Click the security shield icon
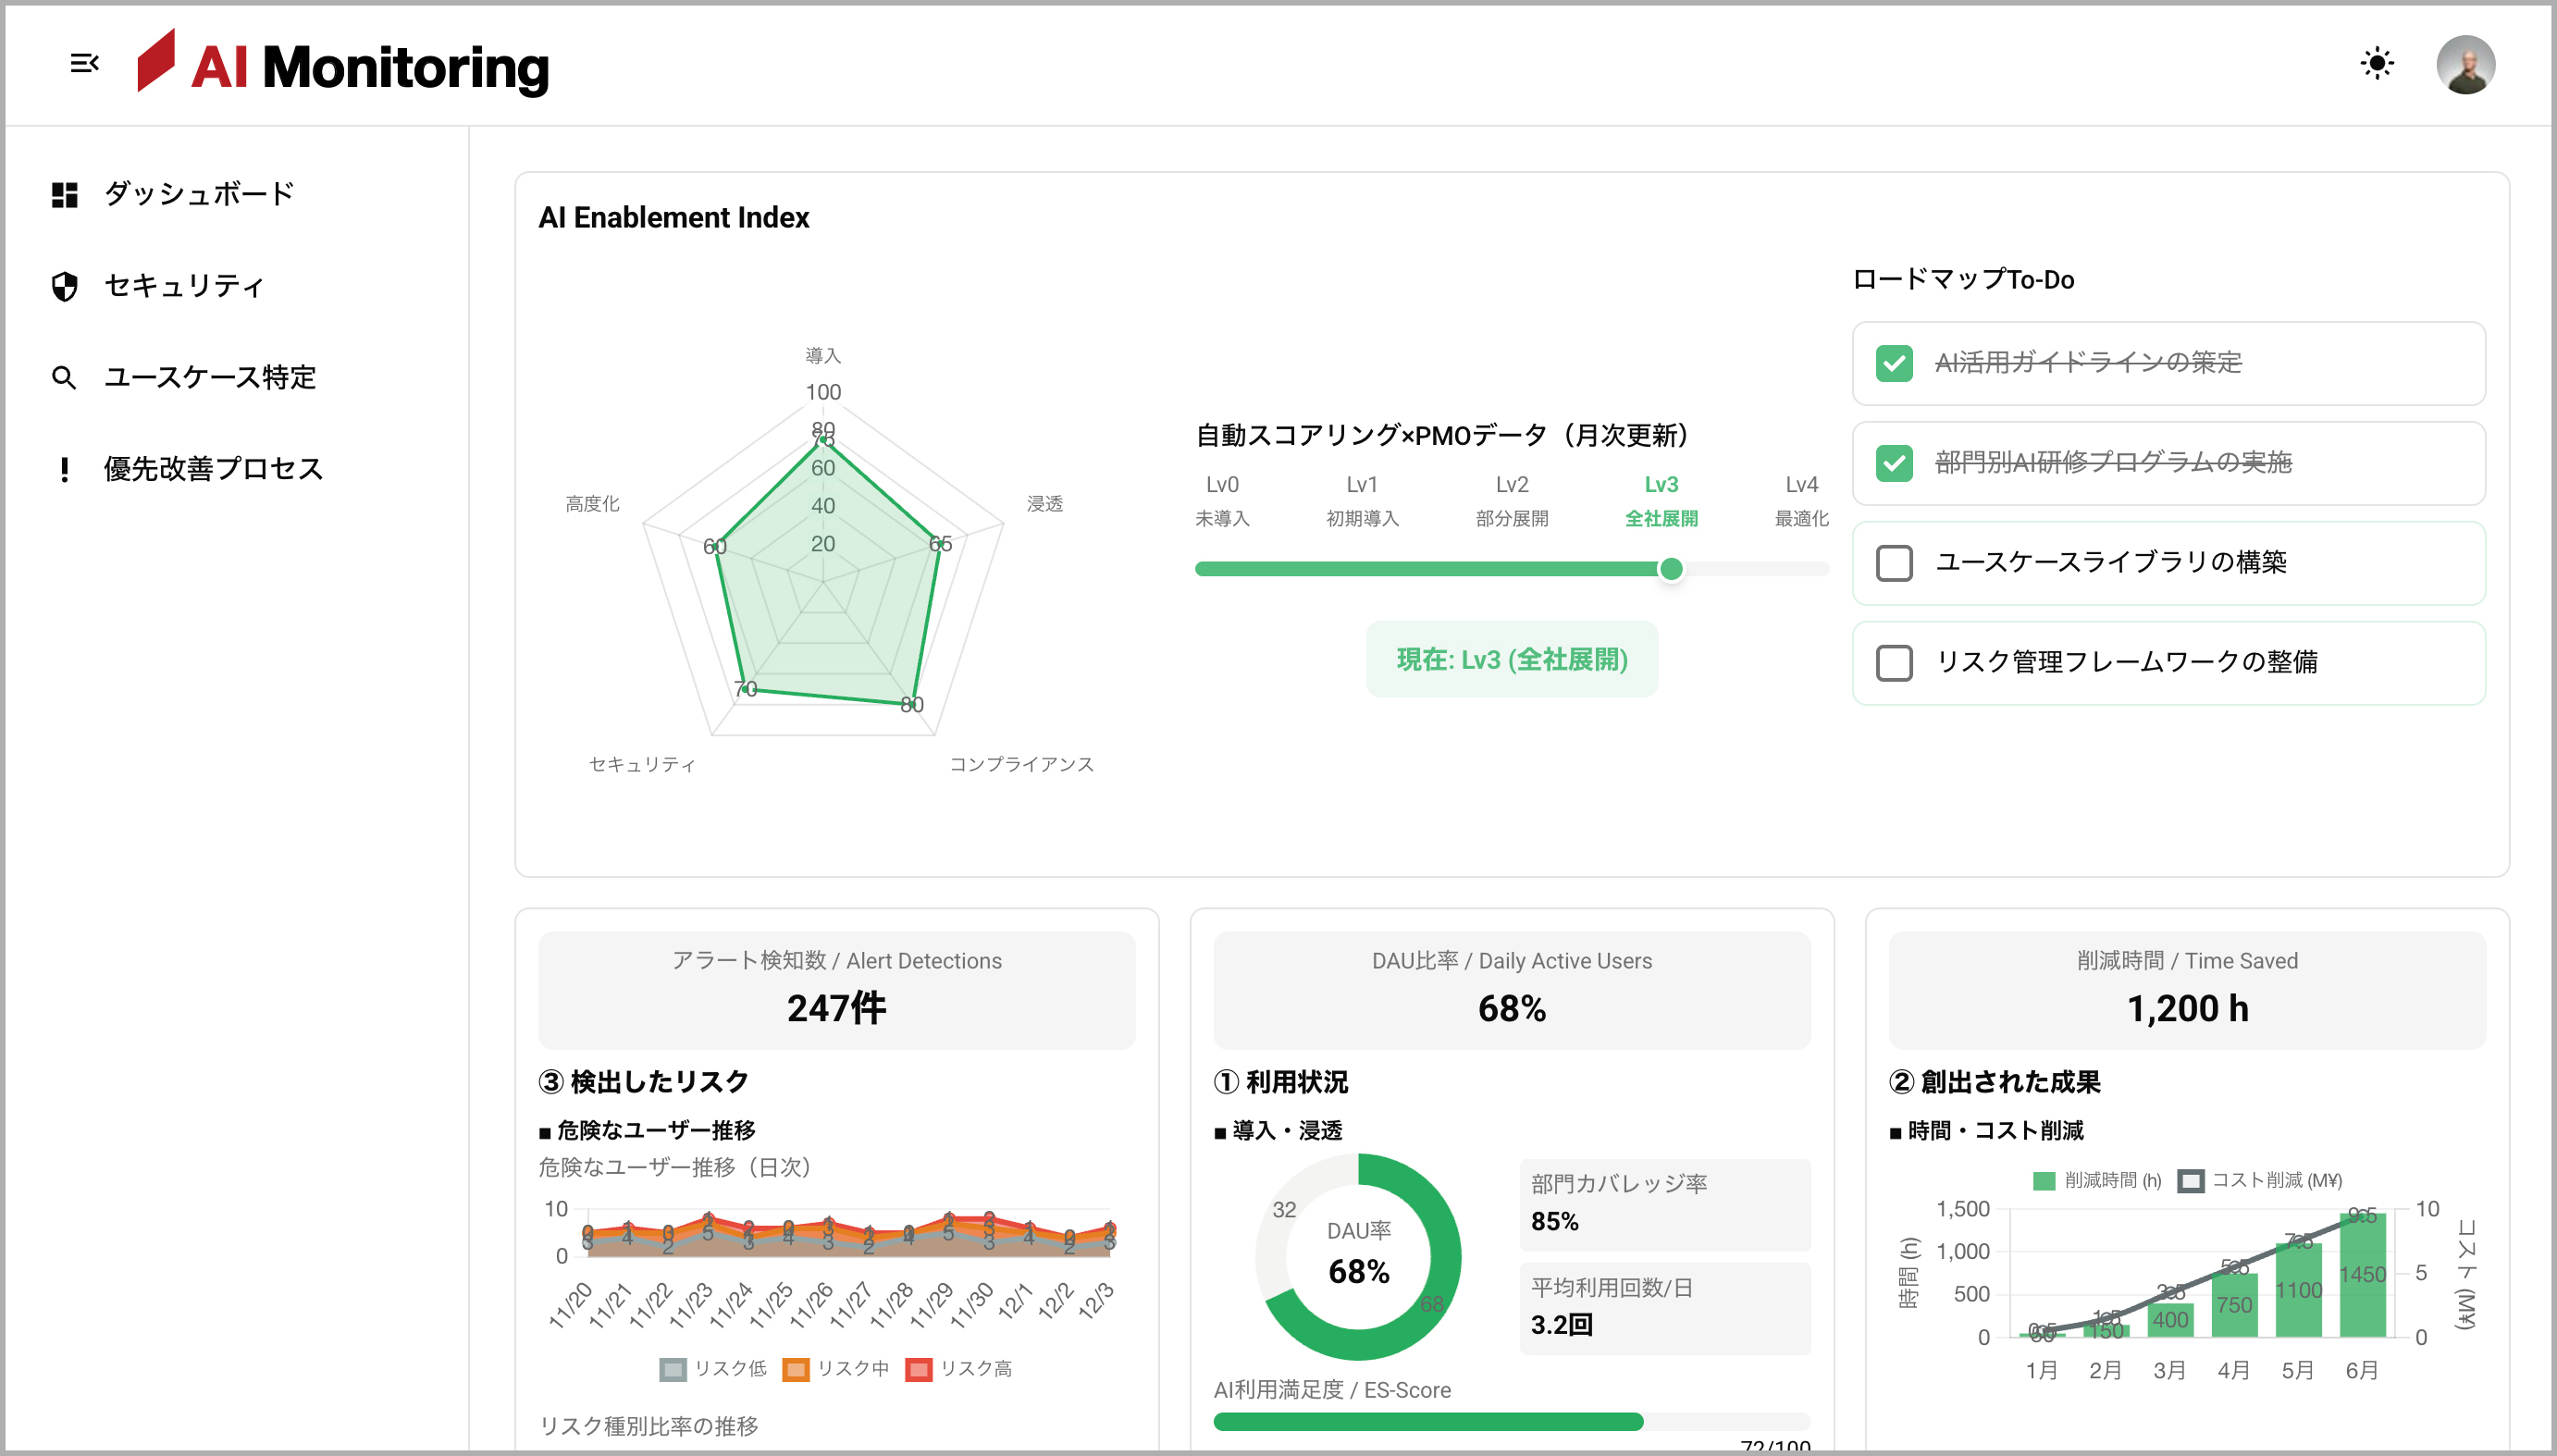 pos(64,286)
